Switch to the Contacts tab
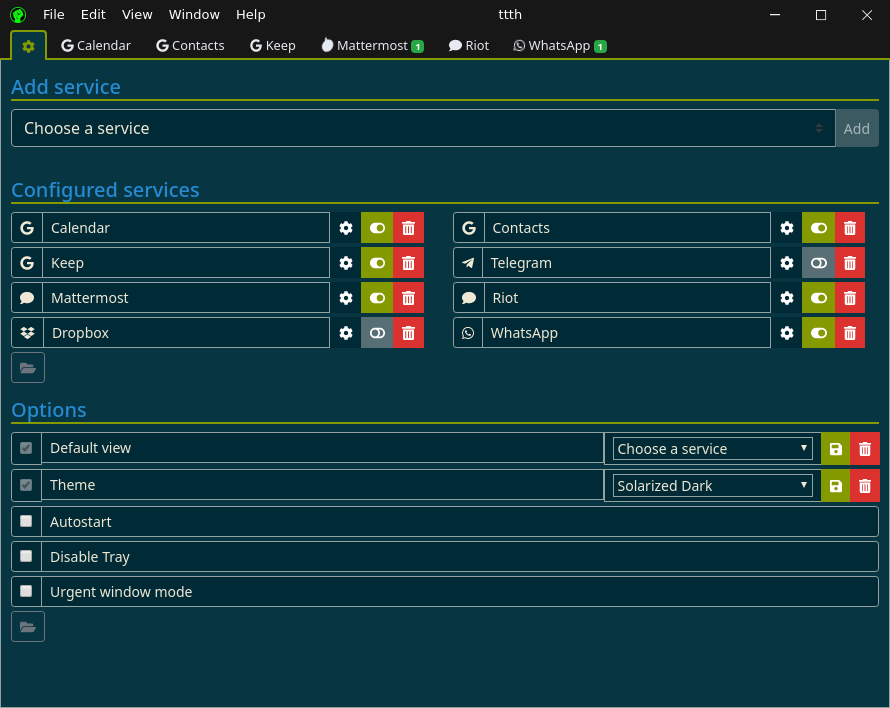The width and height of the screenshot is (890, 708). click(190, 45)
